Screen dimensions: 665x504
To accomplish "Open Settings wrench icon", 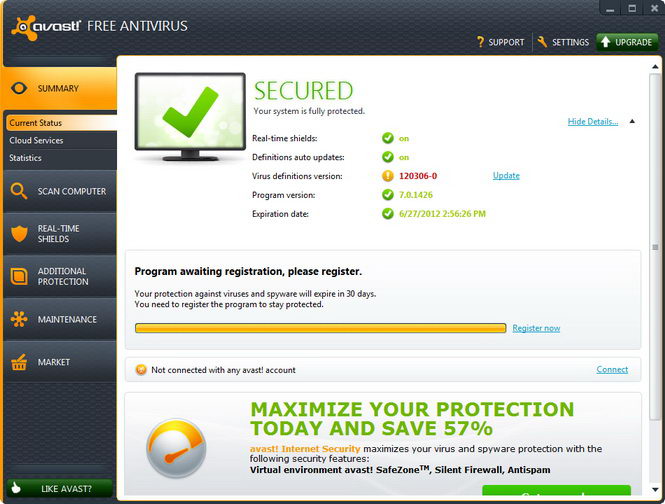I will click(x=542, y=42).
